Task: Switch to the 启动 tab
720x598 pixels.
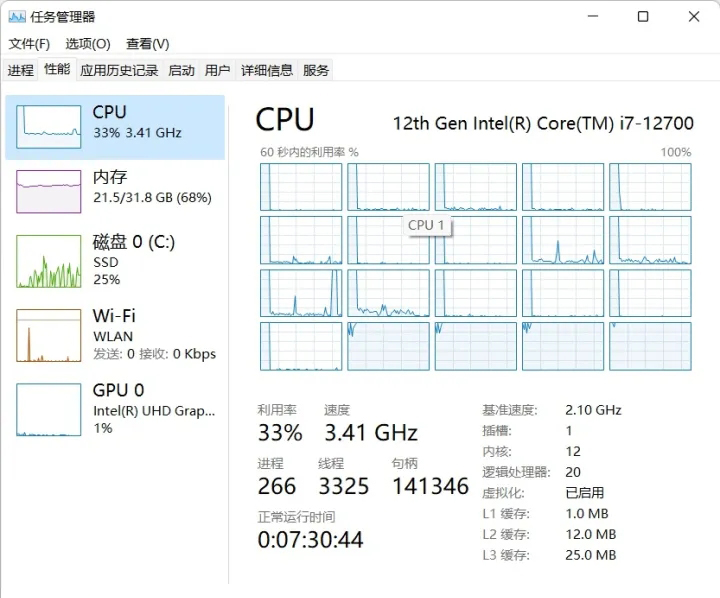Action: (x=181, y=70)
